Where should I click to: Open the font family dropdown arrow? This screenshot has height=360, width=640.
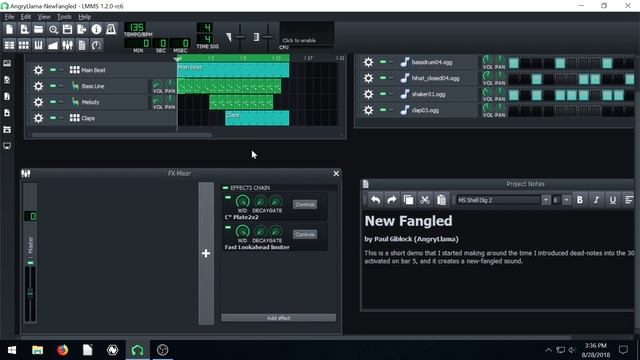[x=546, y=200]
